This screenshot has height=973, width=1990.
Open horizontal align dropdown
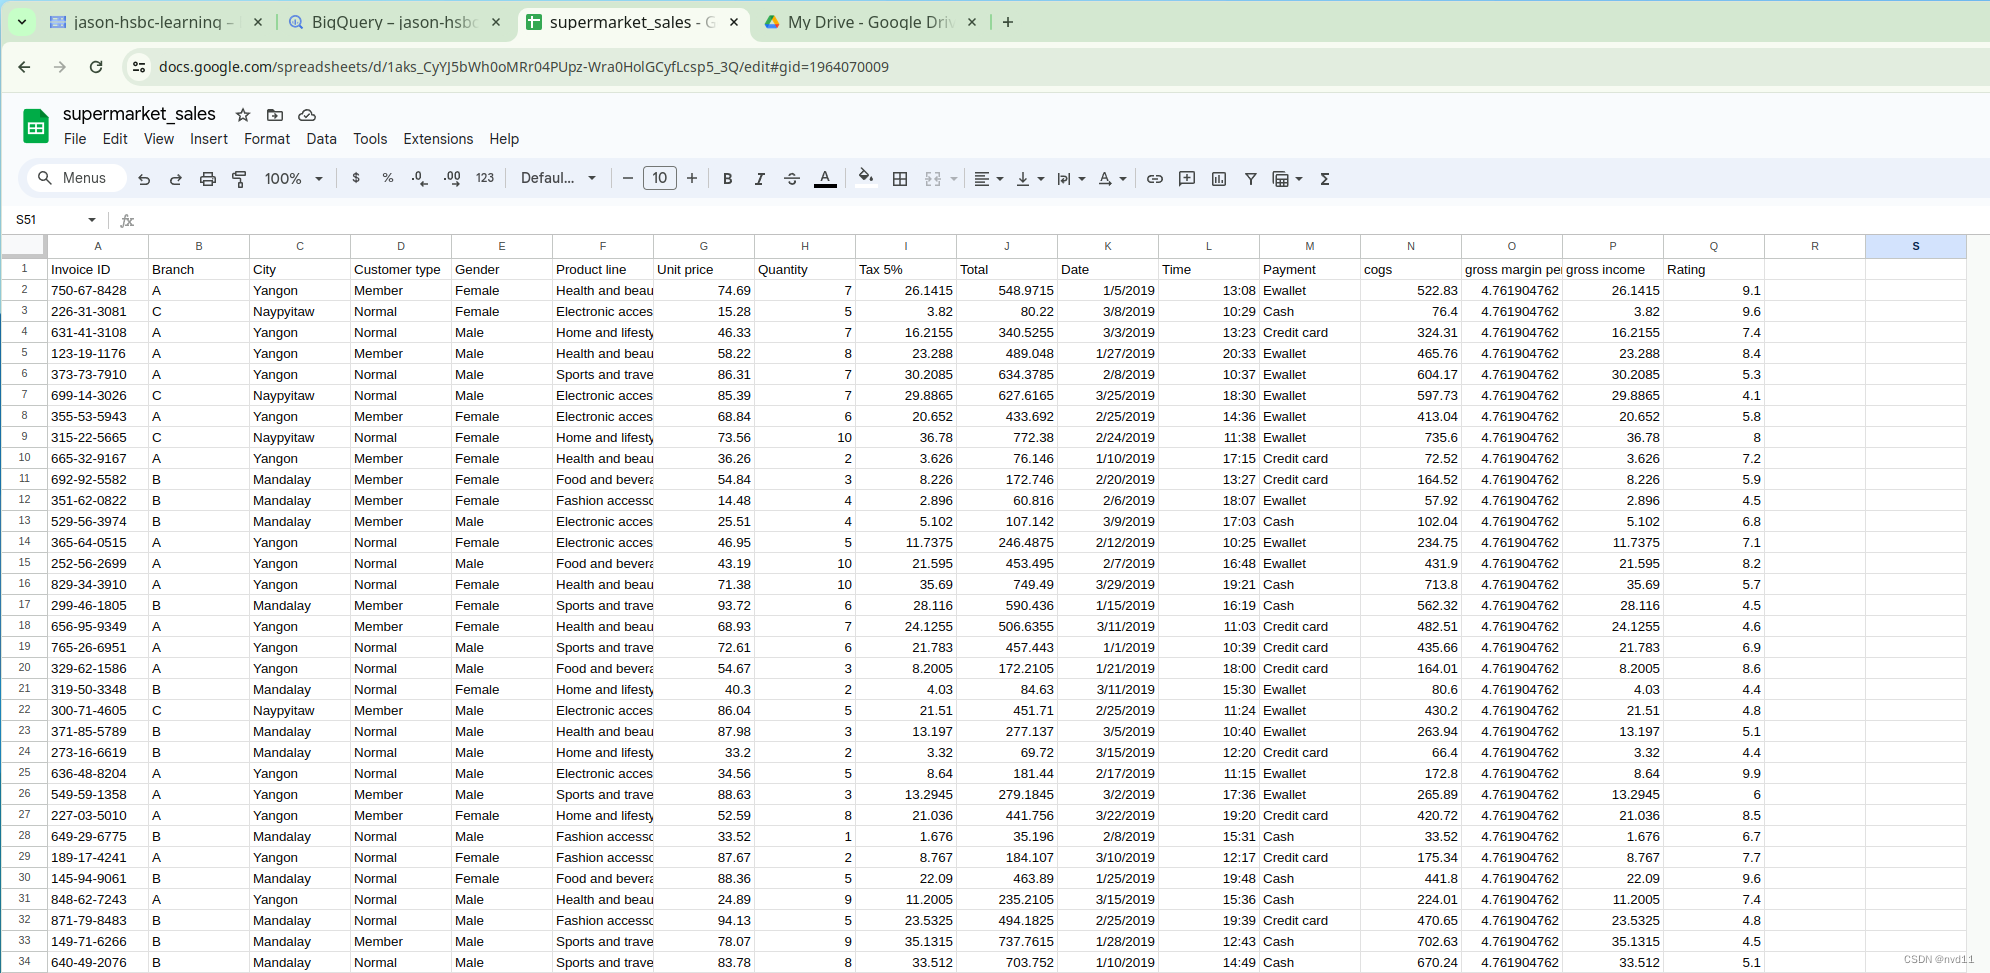click(988, 179)
